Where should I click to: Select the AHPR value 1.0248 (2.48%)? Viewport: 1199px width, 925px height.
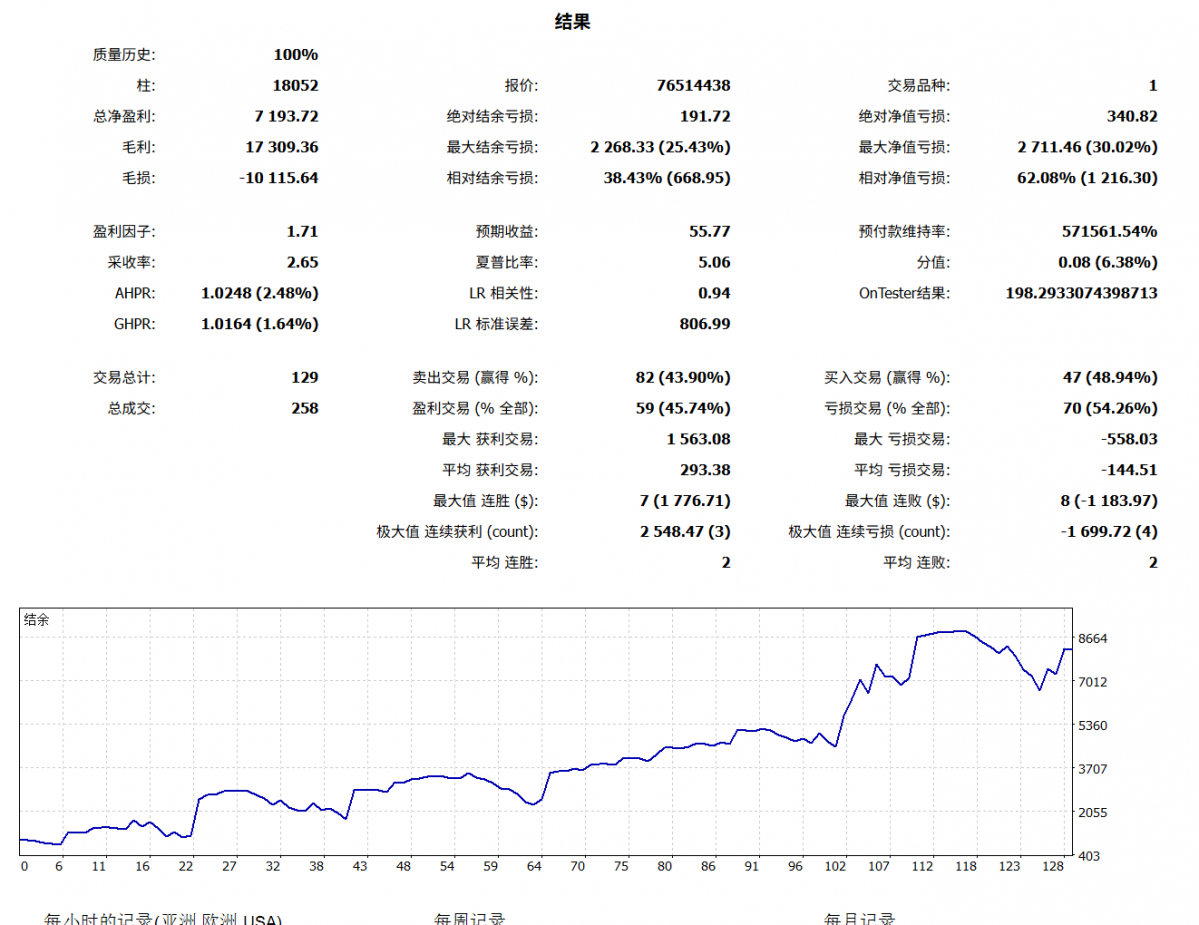click(x=259, y=293)
